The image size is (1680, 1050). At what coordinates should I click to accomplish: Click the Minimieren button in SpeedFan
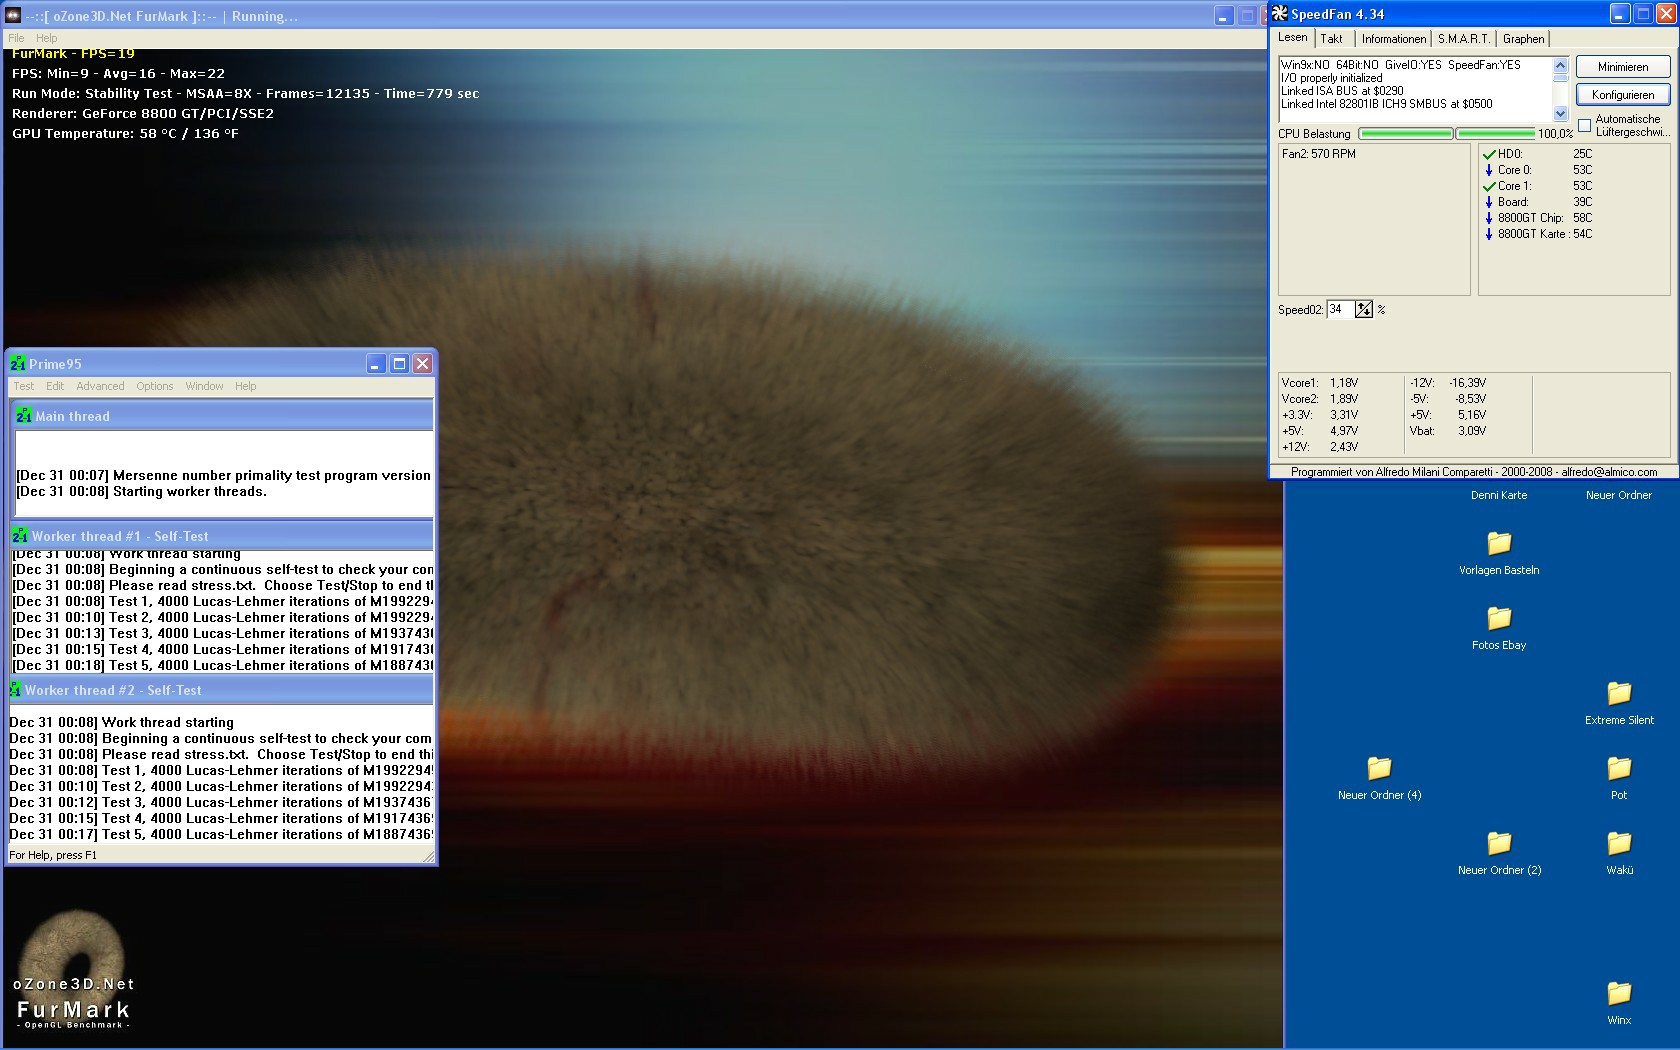coord(1623,67)
